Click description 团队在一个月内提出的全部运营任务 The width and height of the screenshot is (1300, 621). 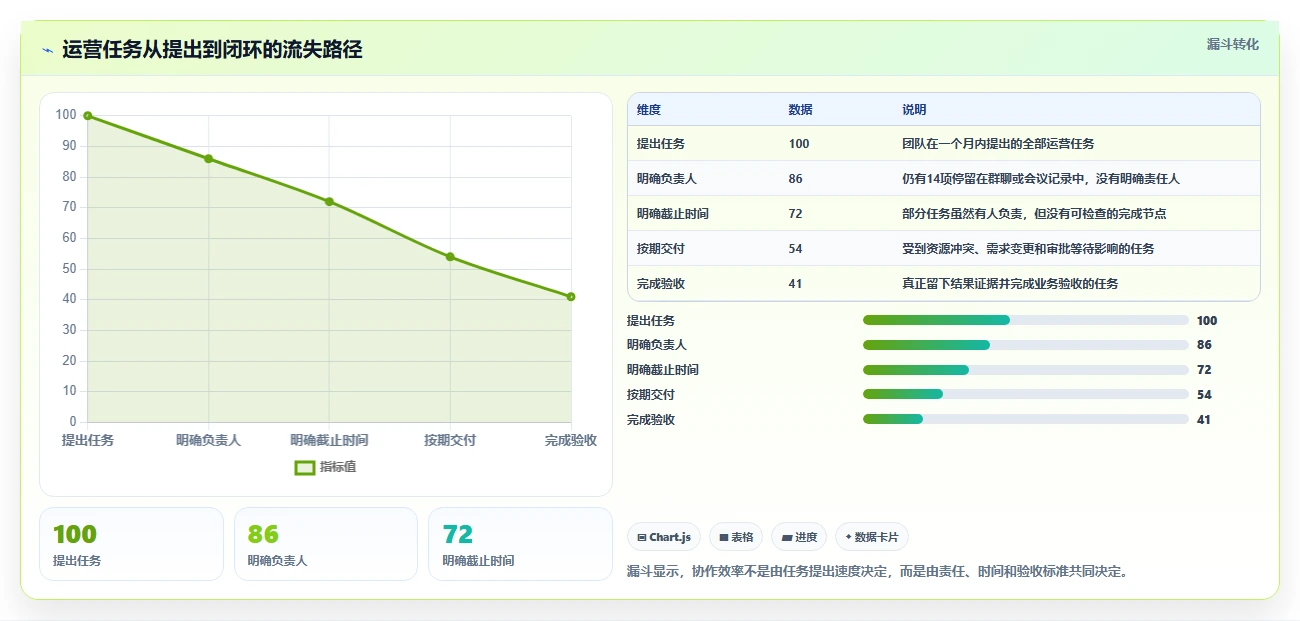pos(998,144)
